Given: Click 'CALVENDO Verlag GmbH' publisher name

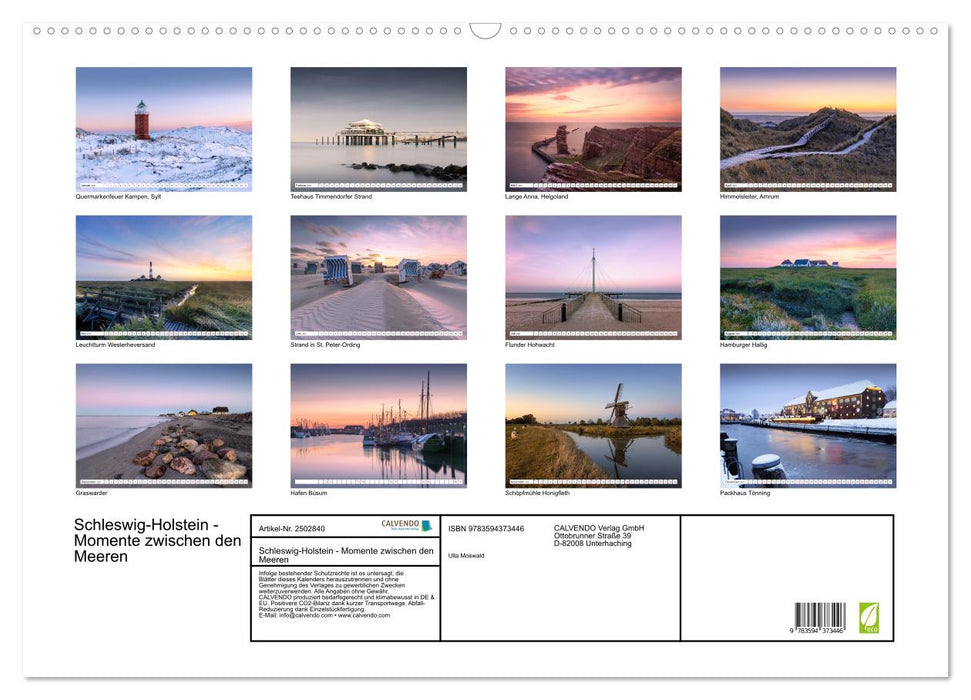Looking at the screenshot, I should click(599, 528).
